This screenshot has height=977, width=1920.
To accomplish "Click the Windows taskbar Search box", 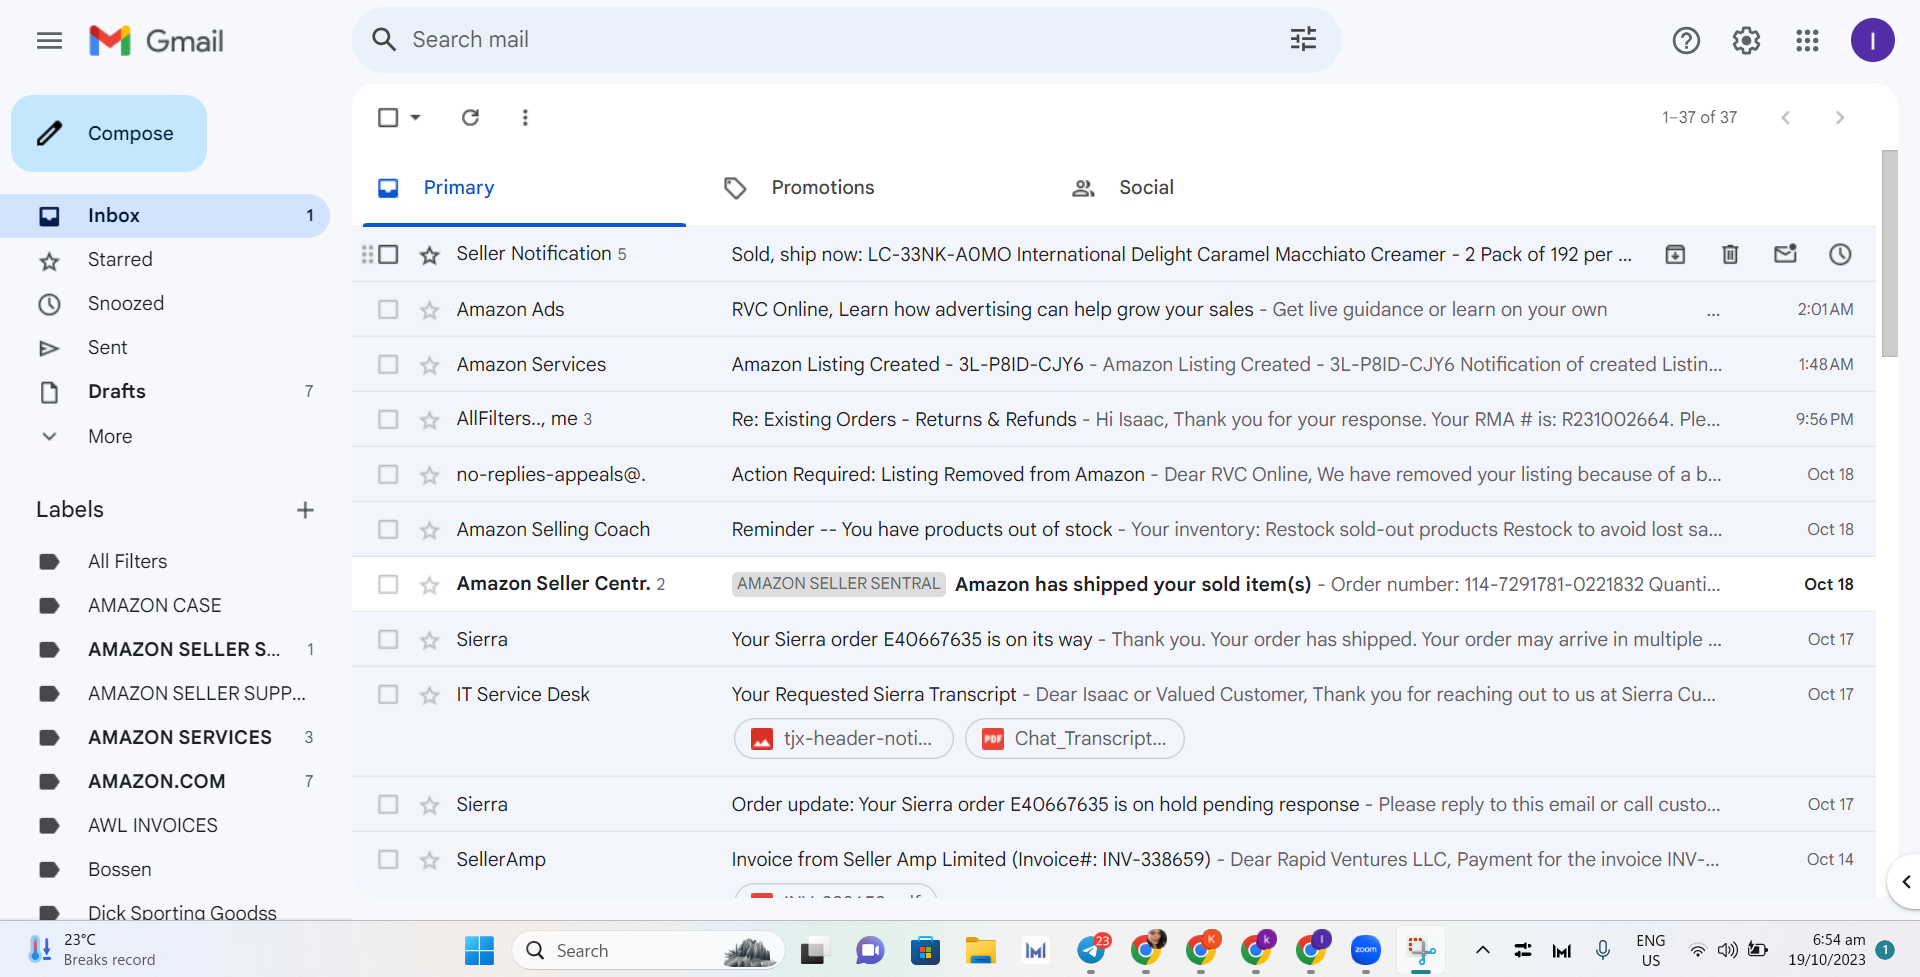I will click(650, 950).
